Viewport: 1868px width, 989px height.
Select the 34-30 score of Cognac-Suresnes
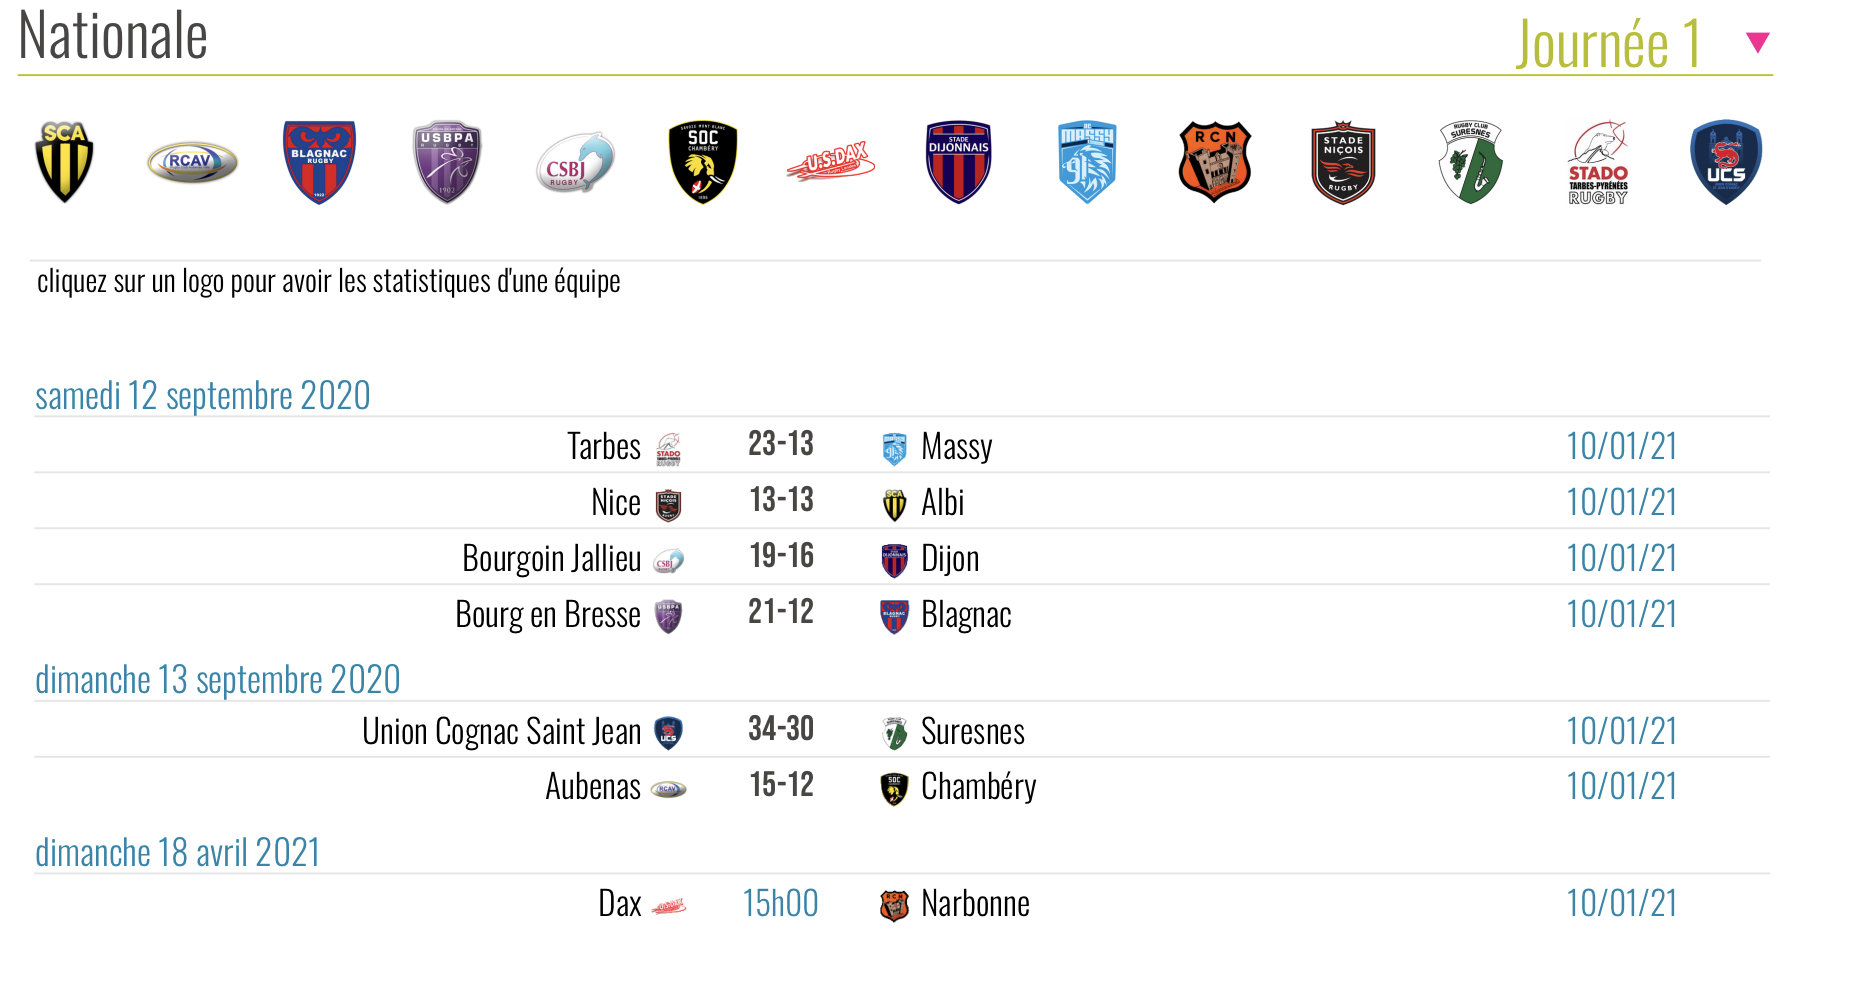pyautogui.click(x=781, y=729)
